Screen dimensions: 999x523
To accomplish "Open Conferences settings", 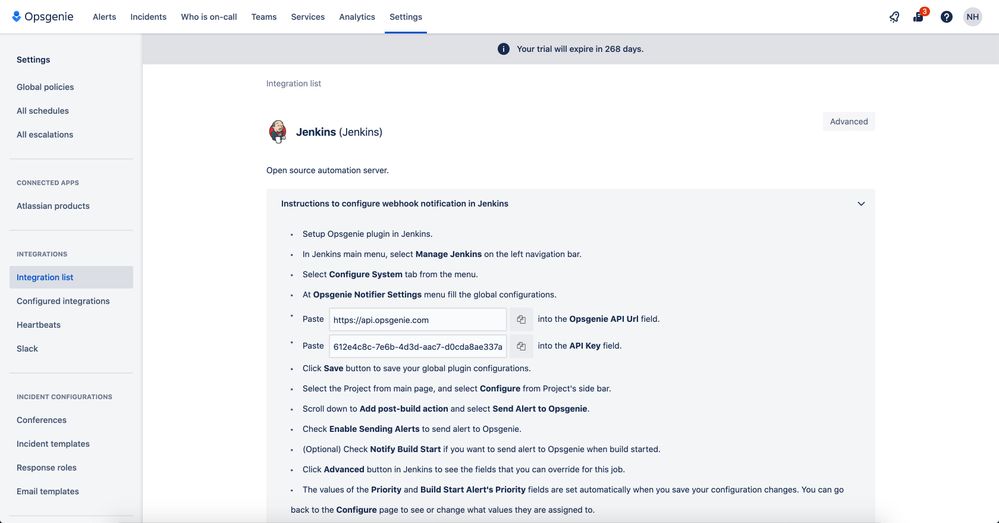I will [x=41, y=420].
